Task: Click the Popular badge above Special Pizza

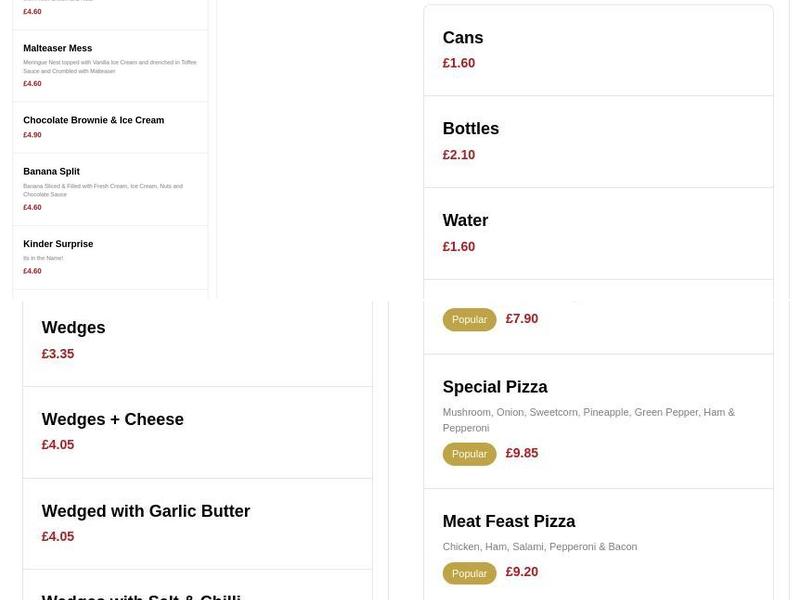Action: (x=469, y=319)
